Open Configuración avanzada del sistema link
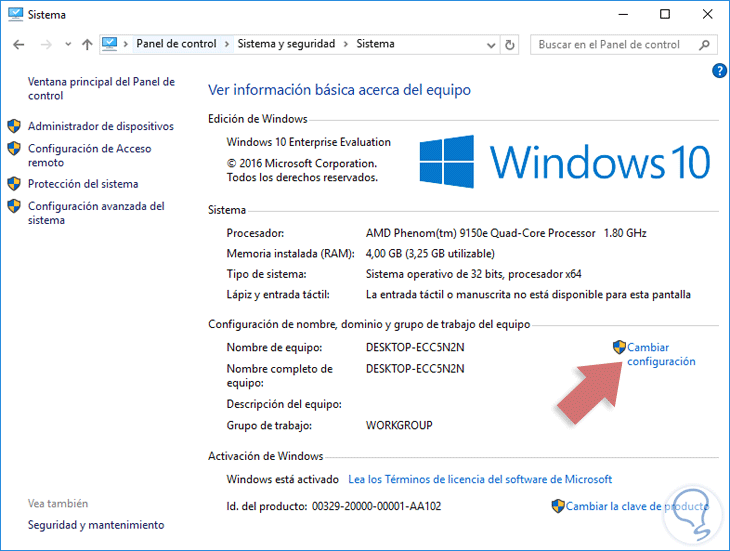The image size is (730, 551). click(x=96, y=213)
